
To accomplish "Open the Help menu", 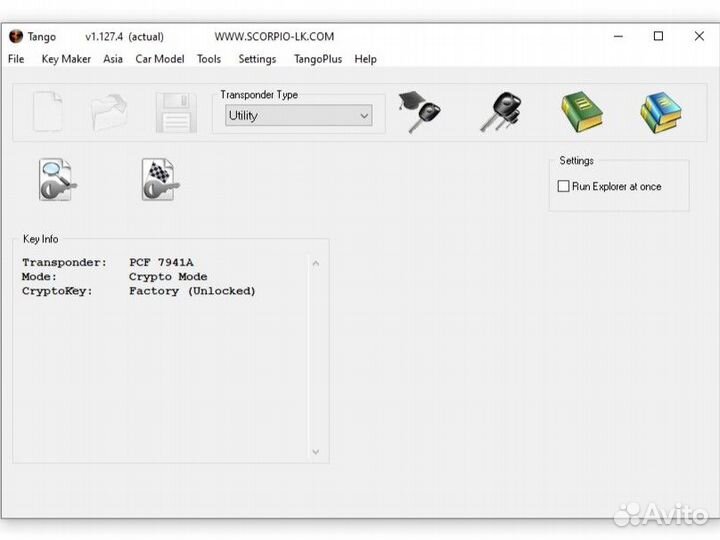I will [x=366, y=59].
